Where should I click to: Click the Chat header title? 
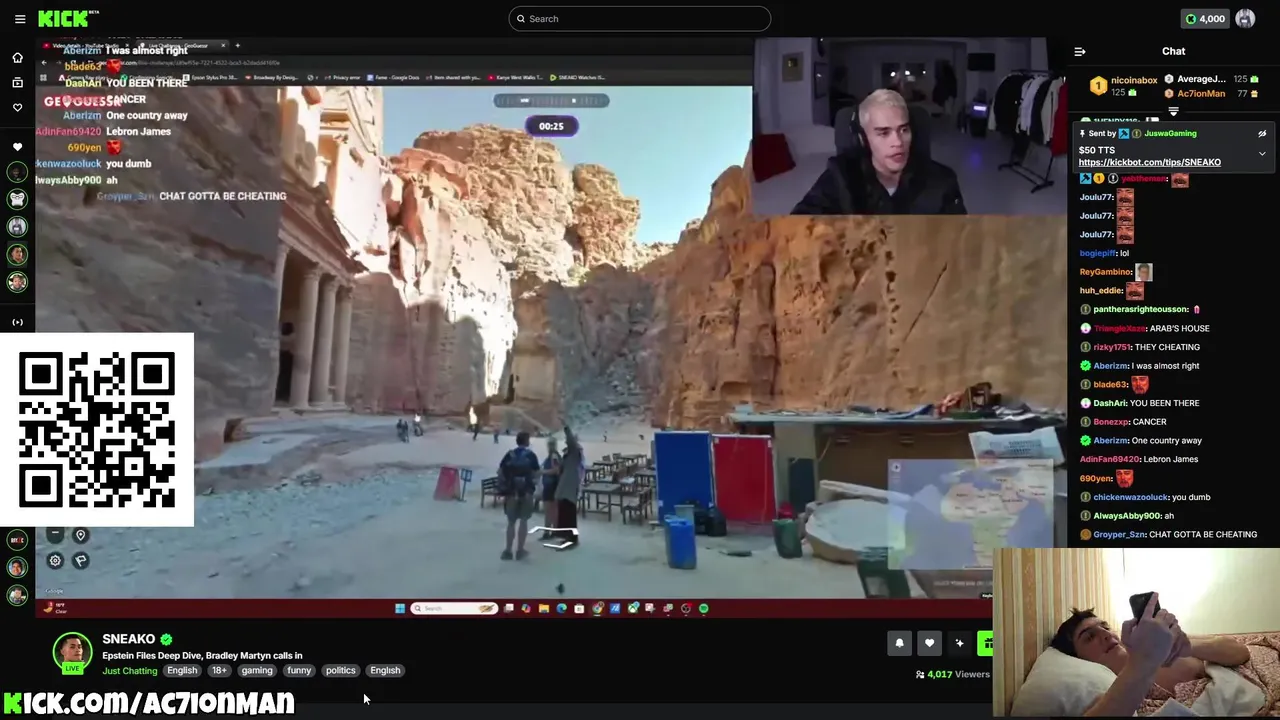click(x=1173, y=51)
